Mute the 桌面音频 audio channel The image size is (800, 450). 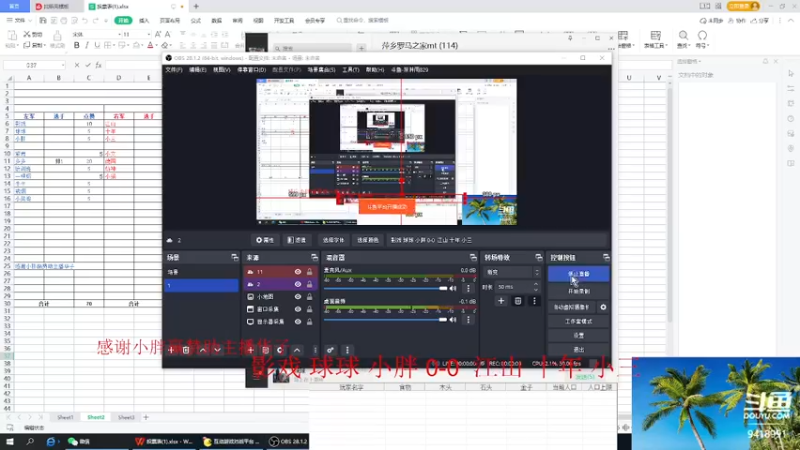453,320
